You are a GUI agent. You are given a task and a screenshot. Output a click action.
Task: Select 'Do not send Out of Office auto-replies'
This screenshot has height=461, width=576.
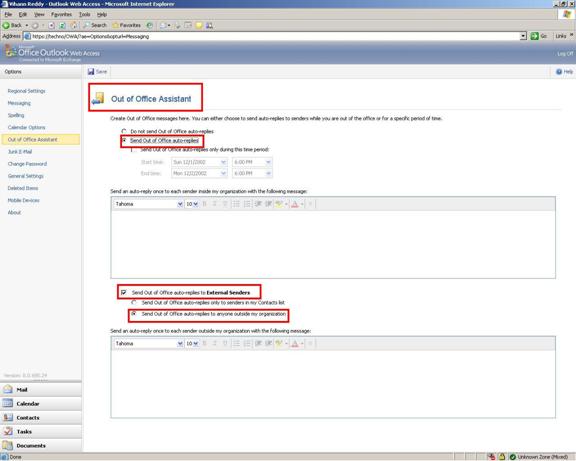click(x=124, y=131)
